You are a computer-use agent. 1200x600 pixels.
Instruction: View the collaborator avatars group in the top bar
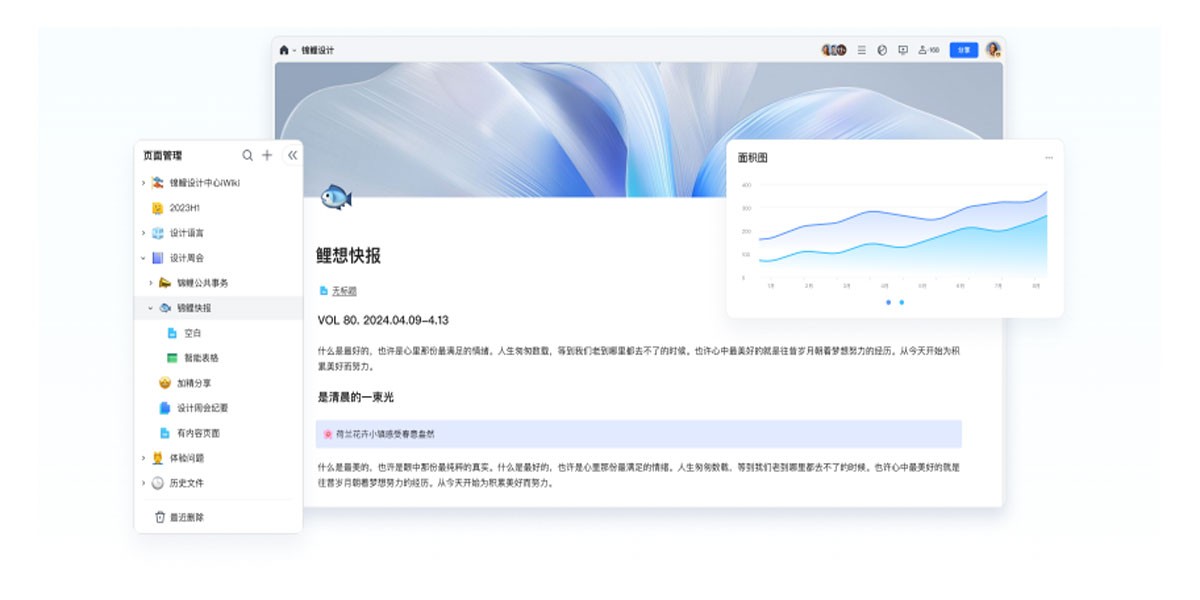point(834,50)
